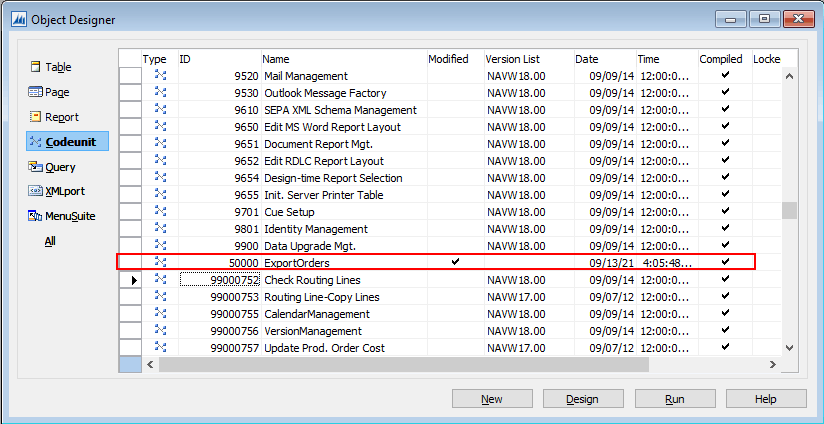Choose the Query object type icon
Image resolution: width=824 pixels, height=424 pixels.
tap(36, 167)
